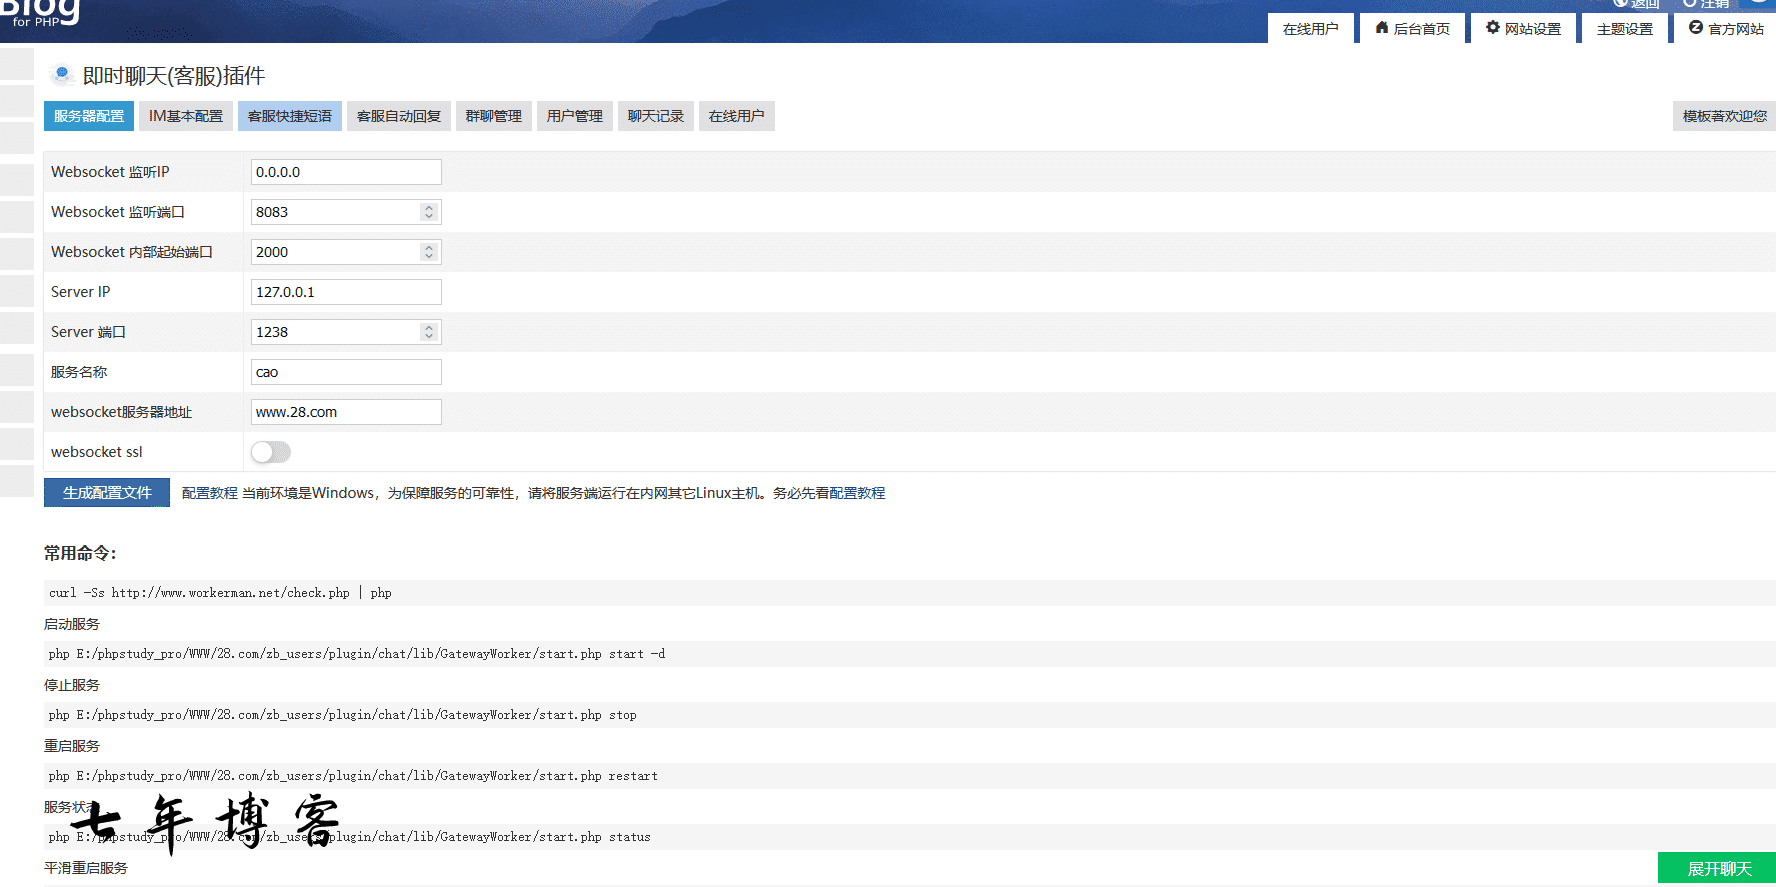Click 展开聊天 green button

1717,868
